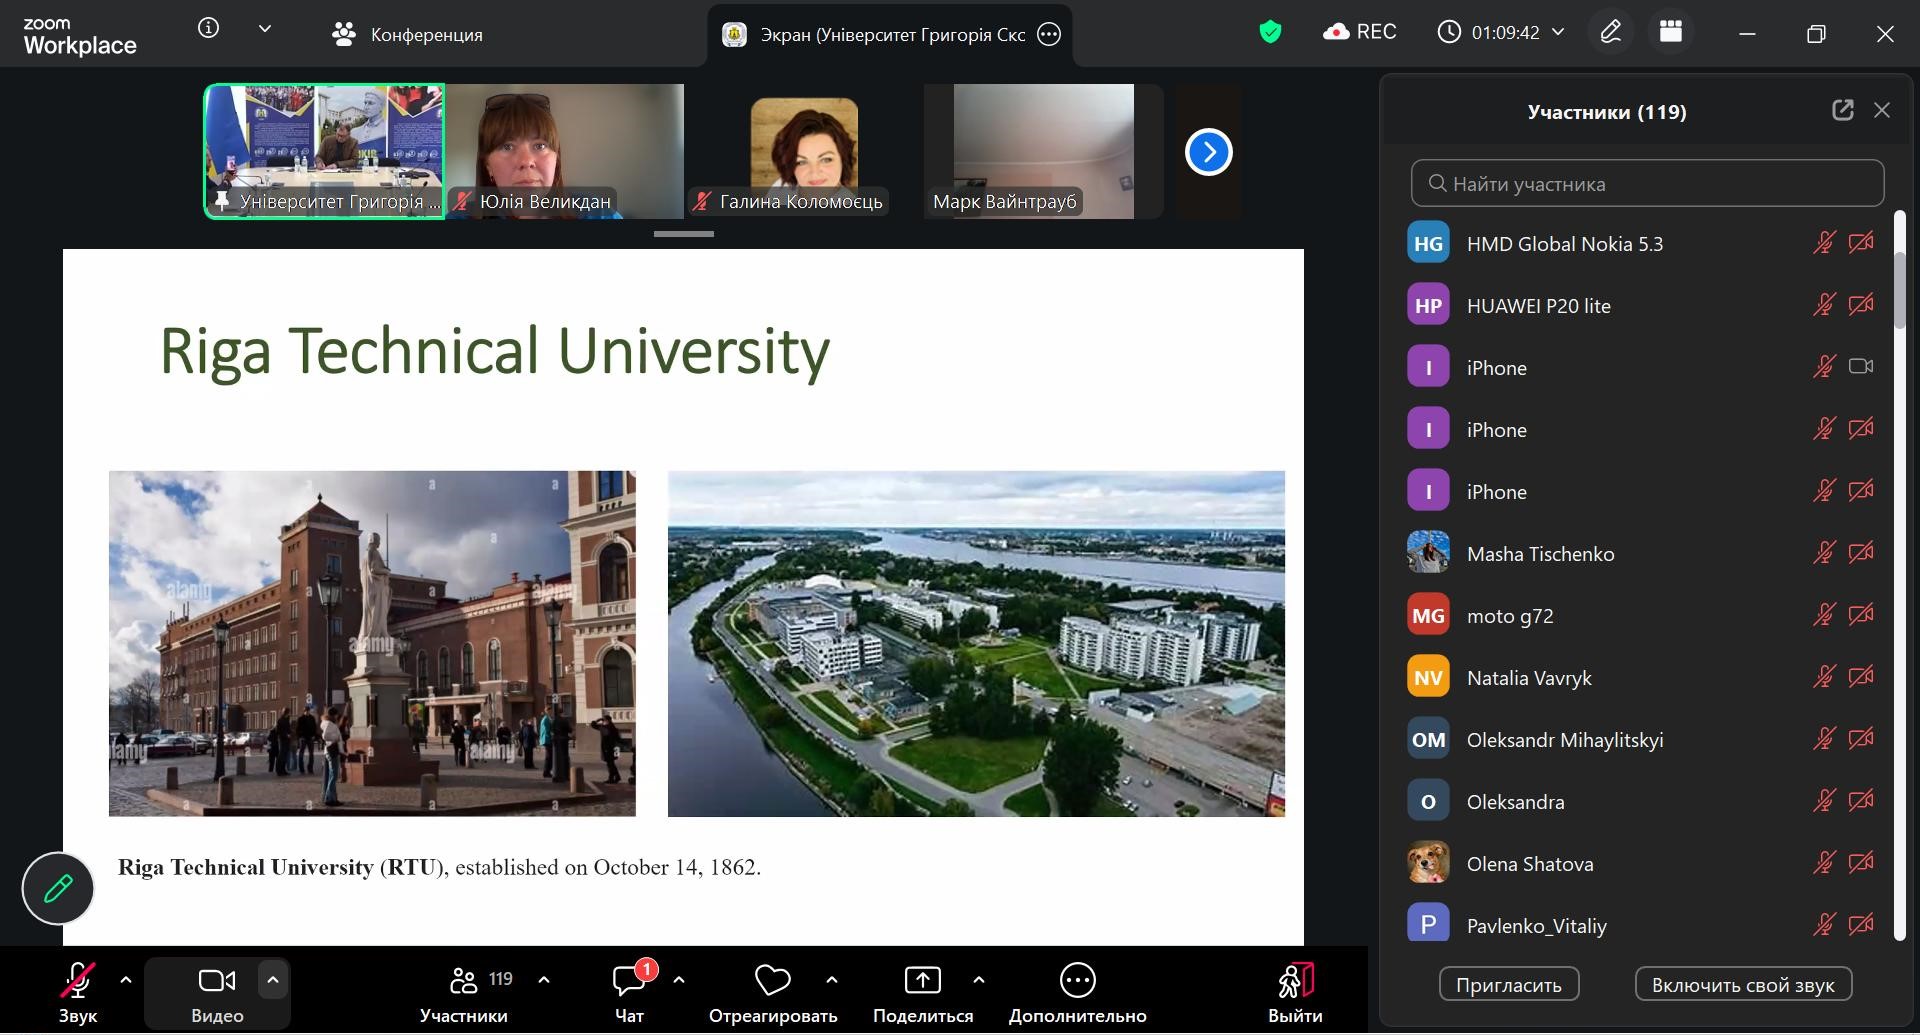
Task: Open the meeting info icon
Action: [208, 29]
